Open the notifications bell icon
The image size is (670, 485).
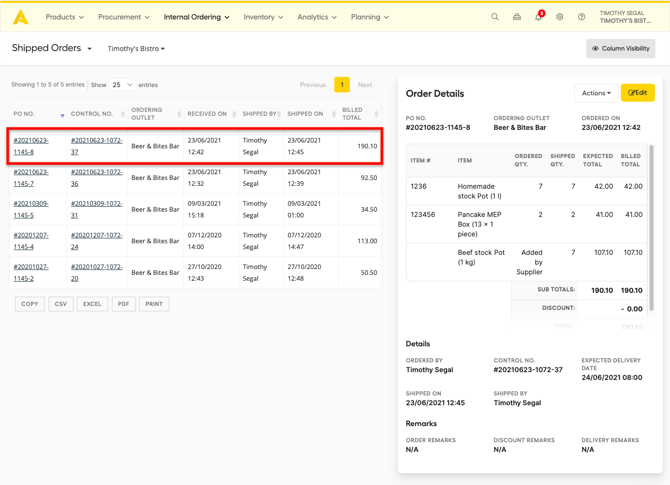click(x=539, y=17)
